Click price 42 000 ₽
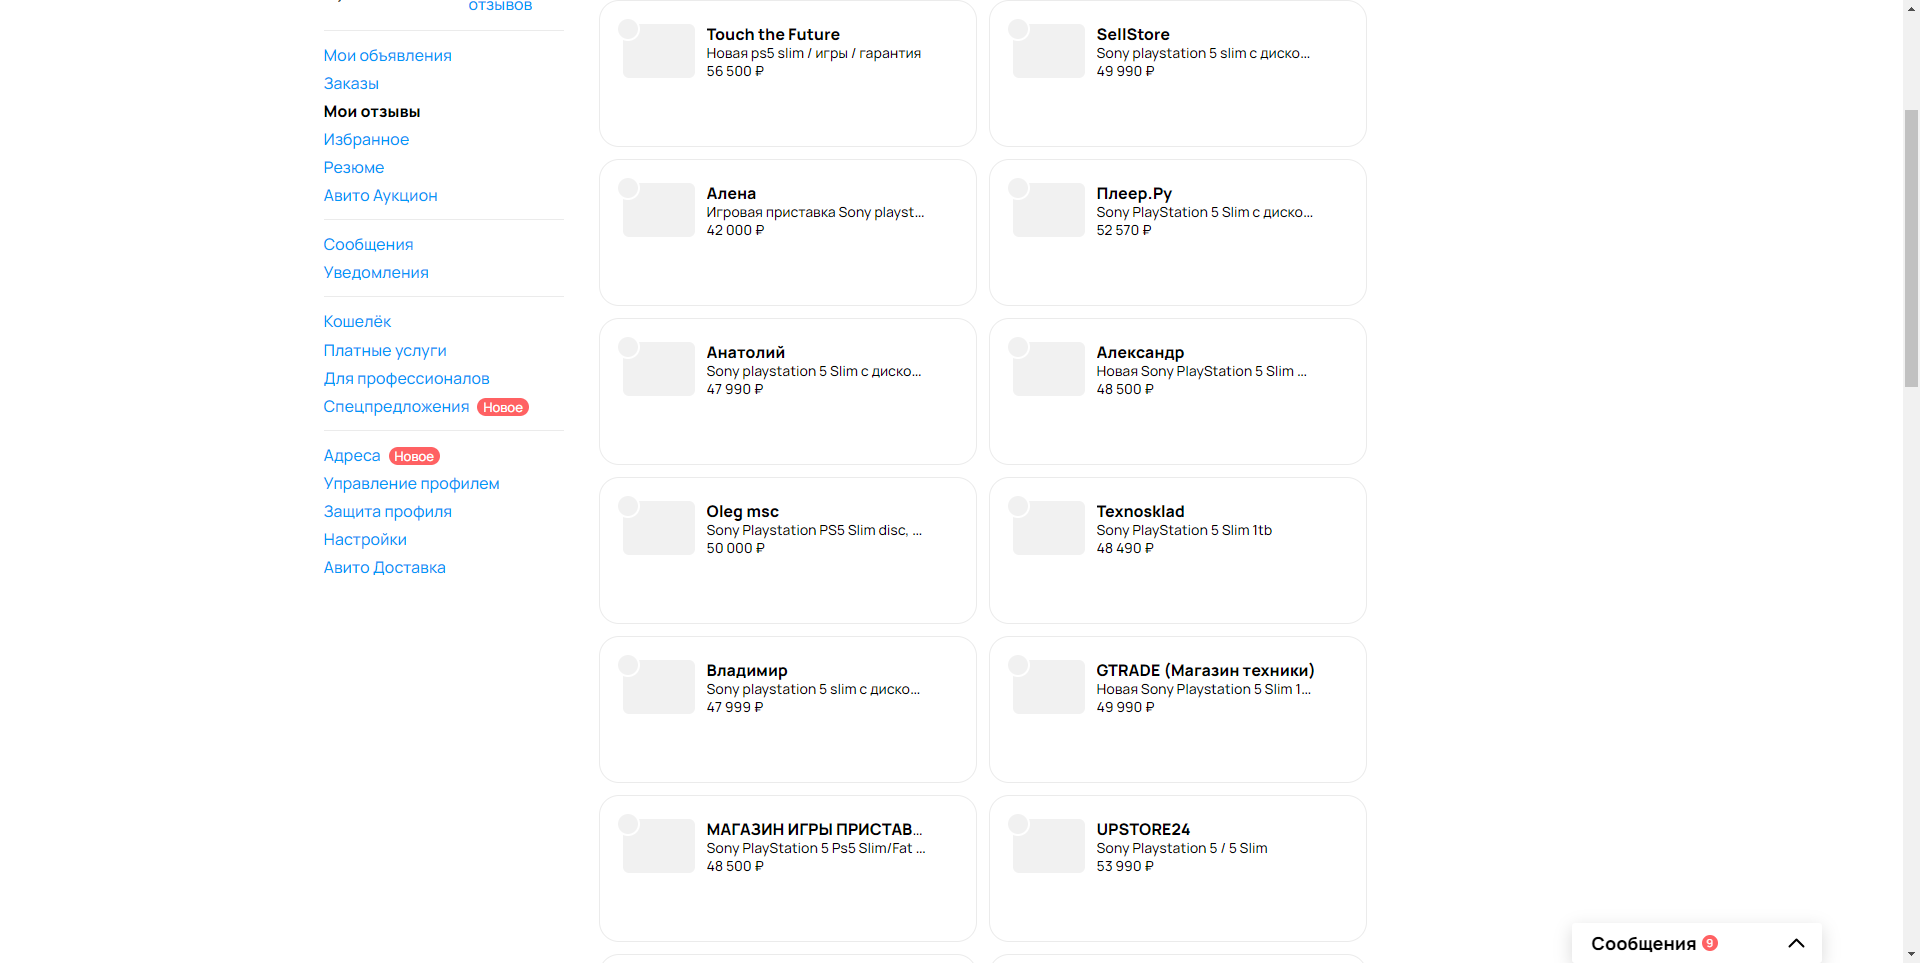Image resolution: width=1920 pixels, height=963 pixels. coord(735,230)
